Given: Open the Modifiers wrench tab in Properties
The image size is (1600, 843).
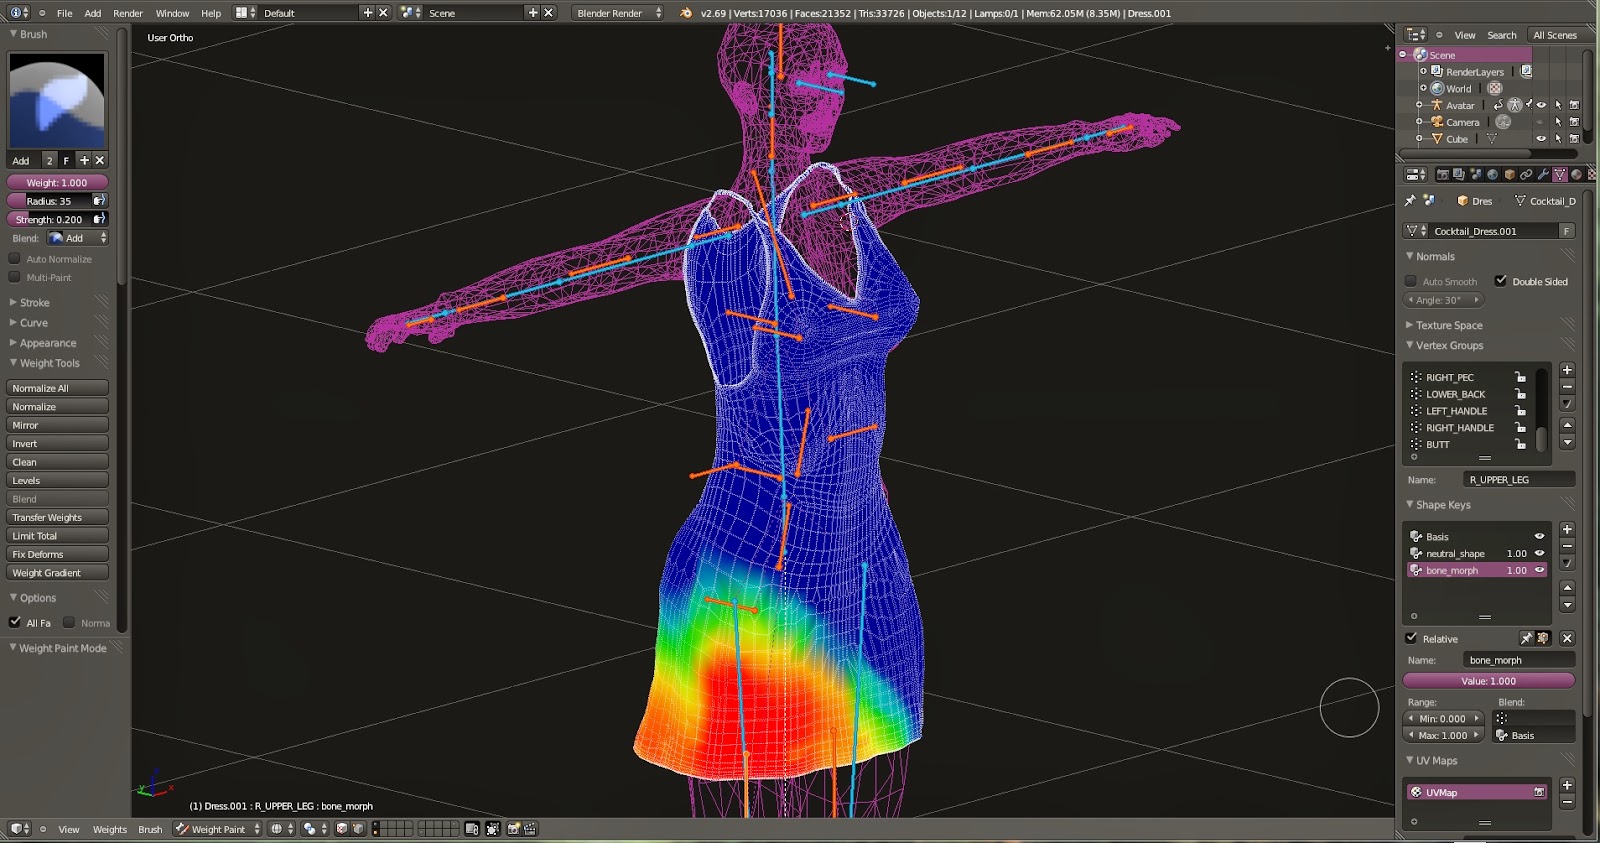Looking at the screenshot, I should 1543,174.
